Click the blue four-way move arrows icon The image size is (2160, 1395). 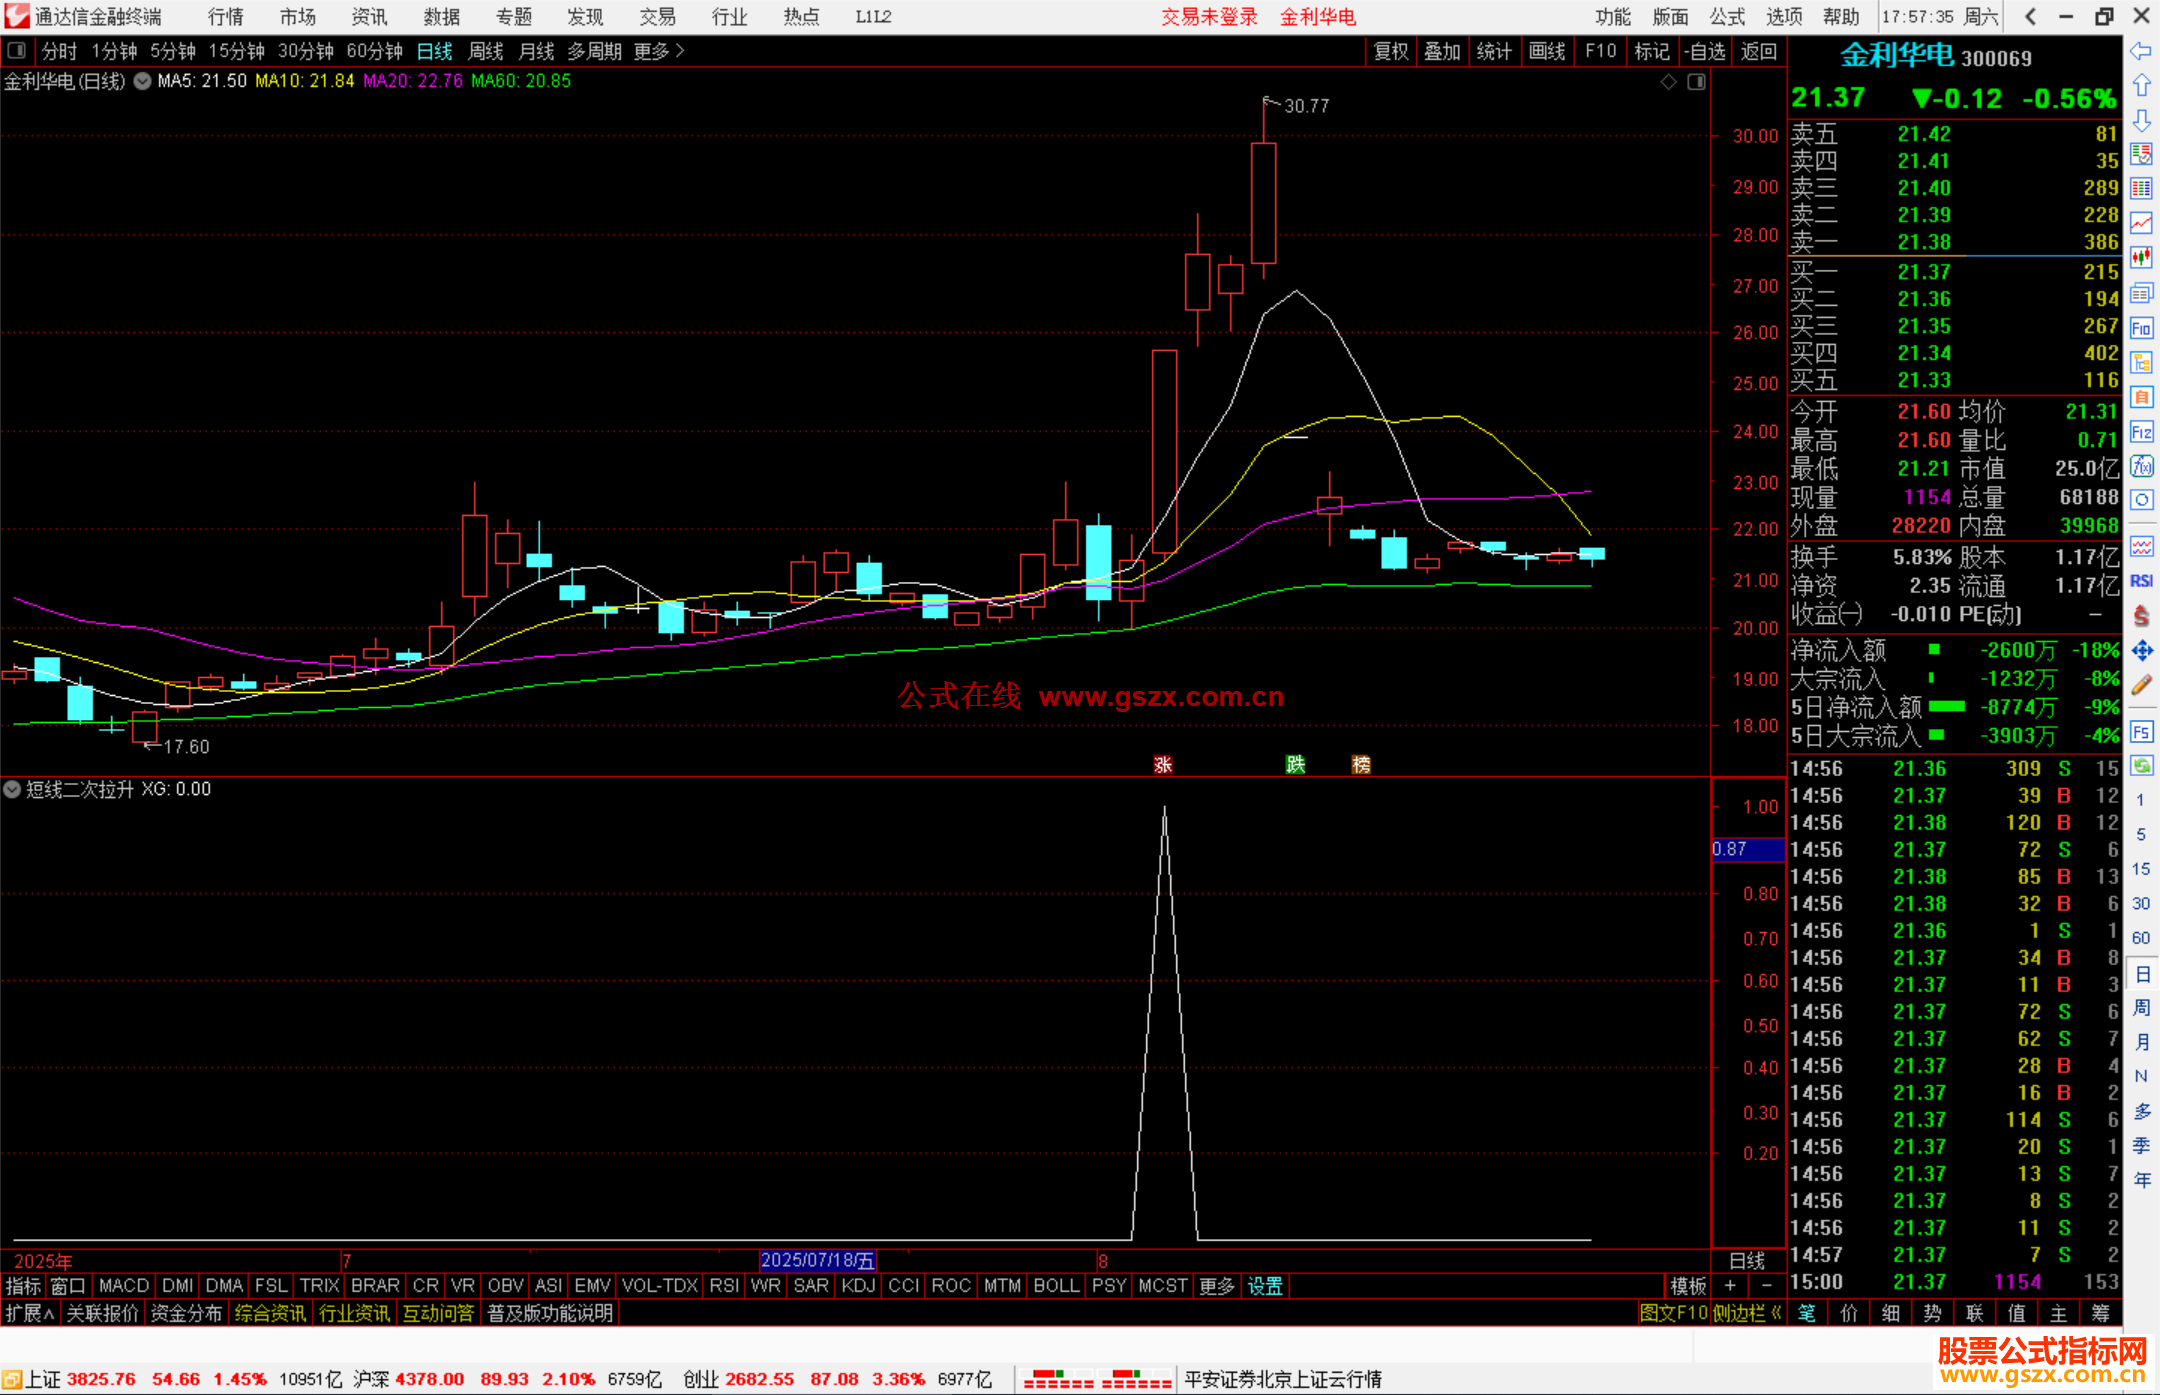pos(2141,651)
